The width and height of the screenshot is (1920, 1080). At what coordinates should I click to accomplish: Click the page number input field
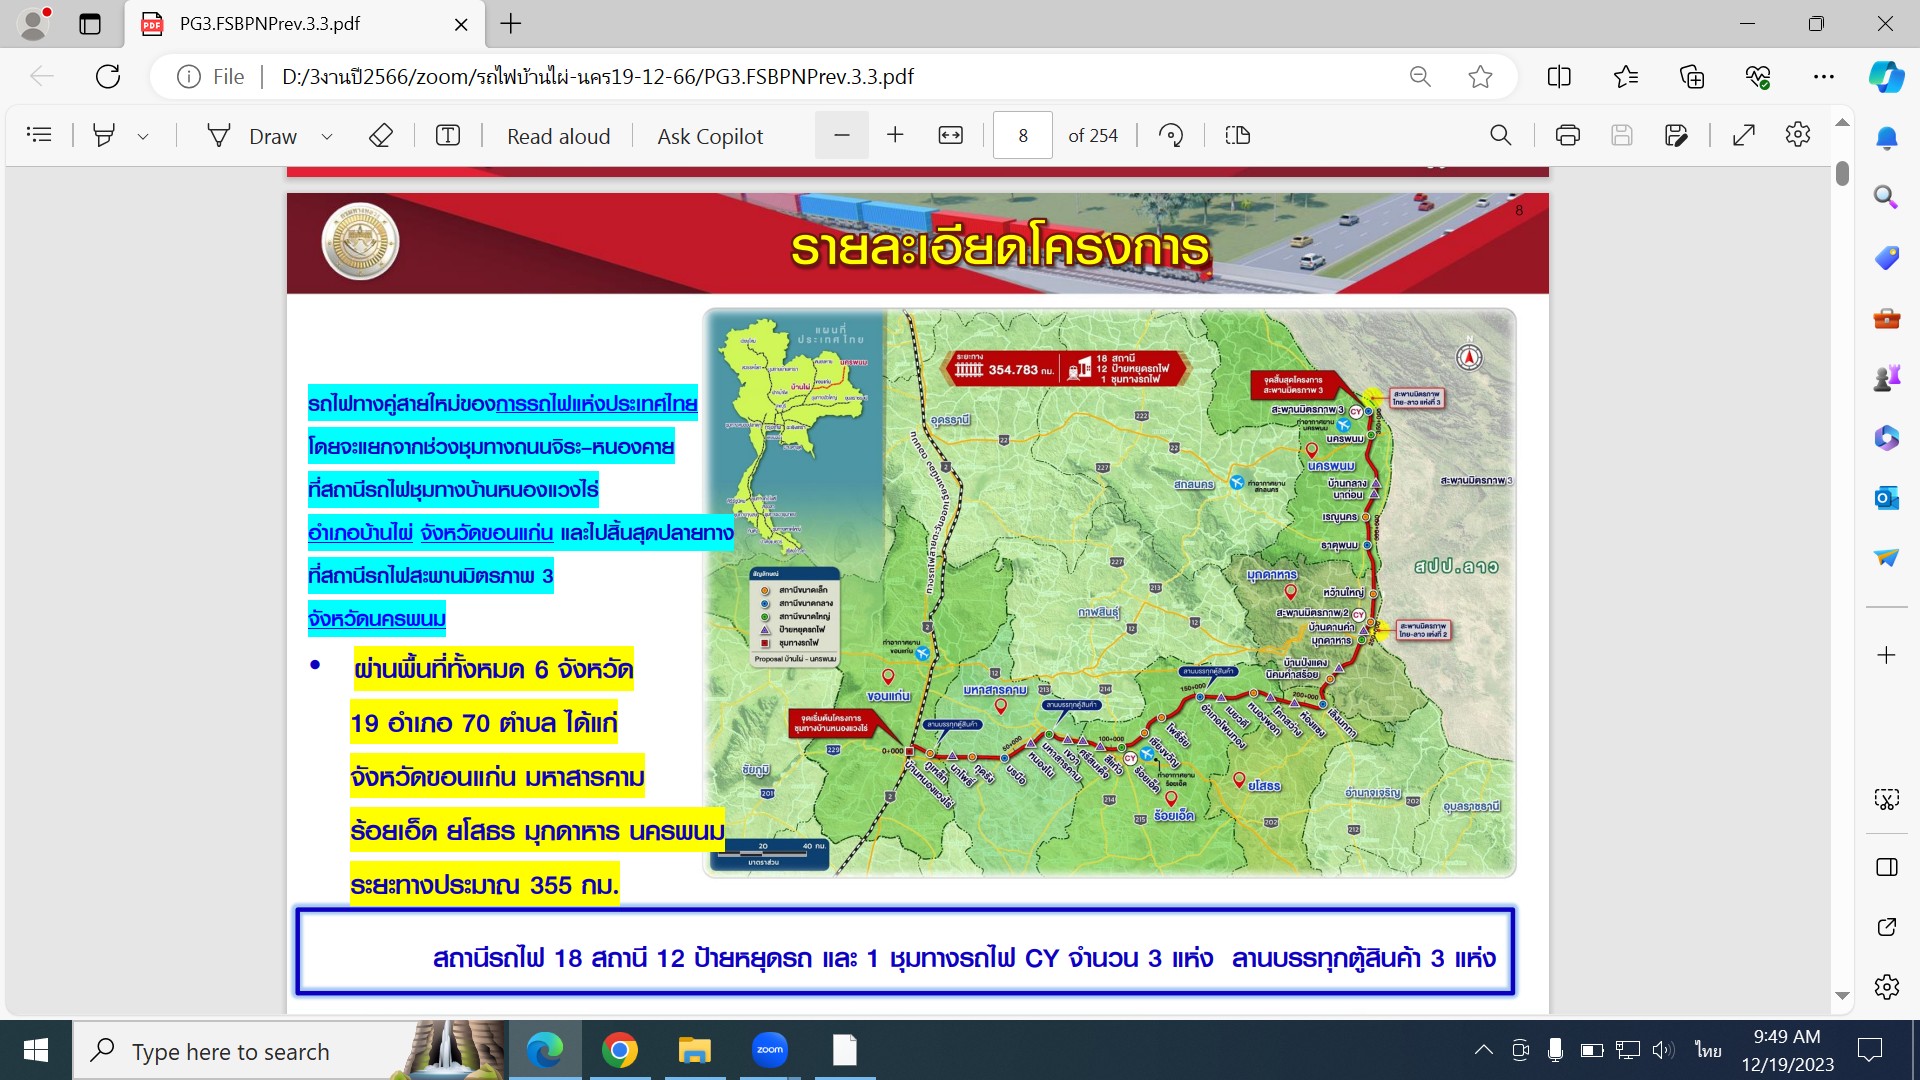pyautogui.click(x=1022, y=136)
